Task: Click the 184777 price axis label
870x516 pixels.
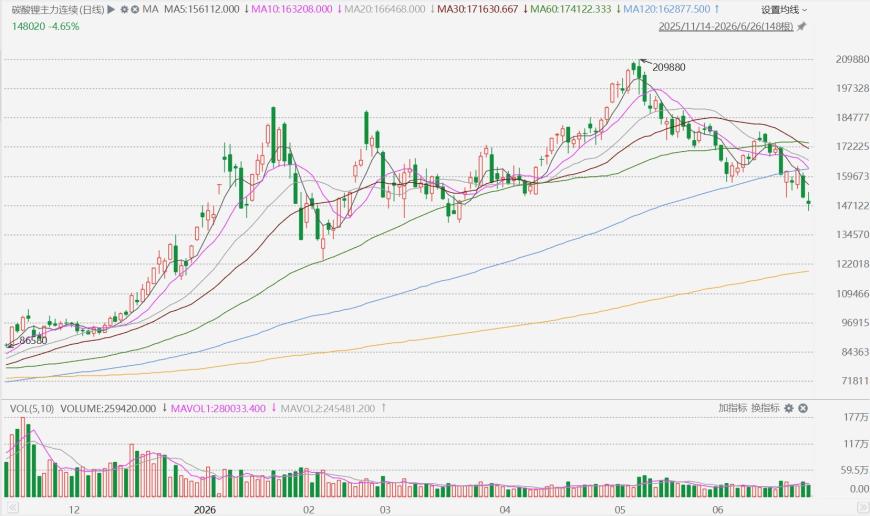Action: (852, 118)
